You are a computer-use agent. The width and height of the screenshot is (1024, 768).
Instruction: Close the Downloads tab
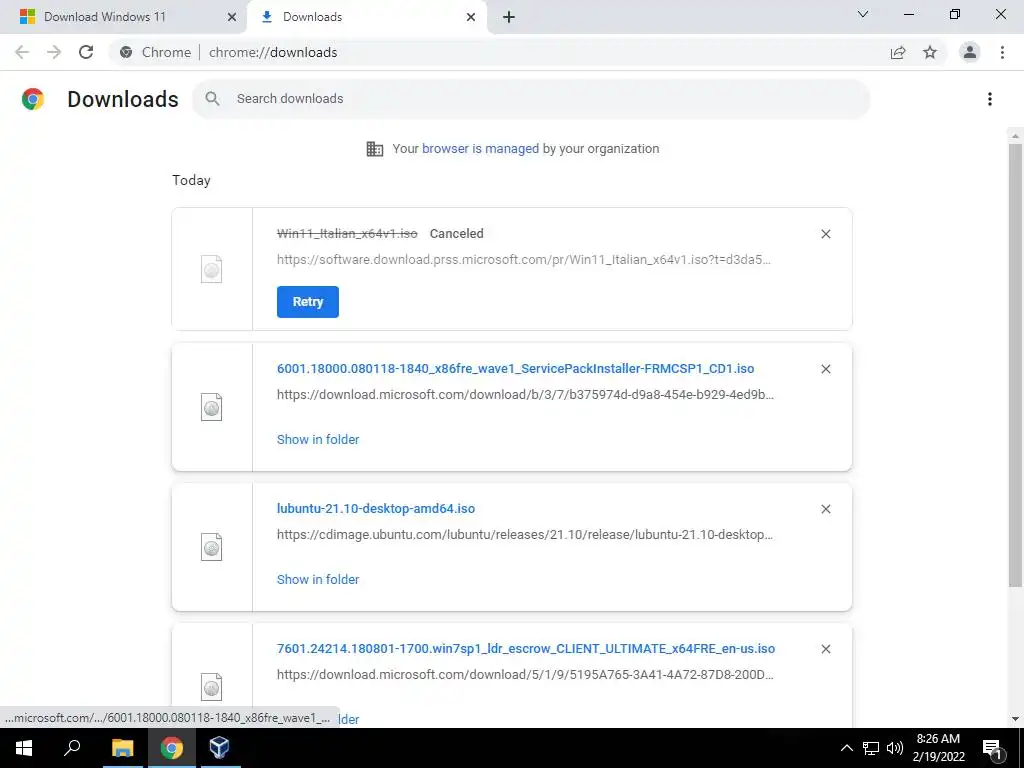[471, 17]
